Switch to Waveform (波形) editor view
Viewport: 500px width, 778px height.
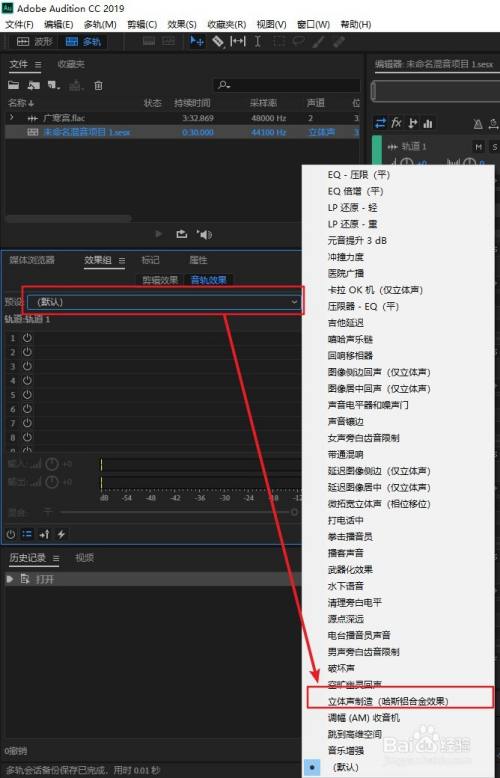[x=34, y=42]
